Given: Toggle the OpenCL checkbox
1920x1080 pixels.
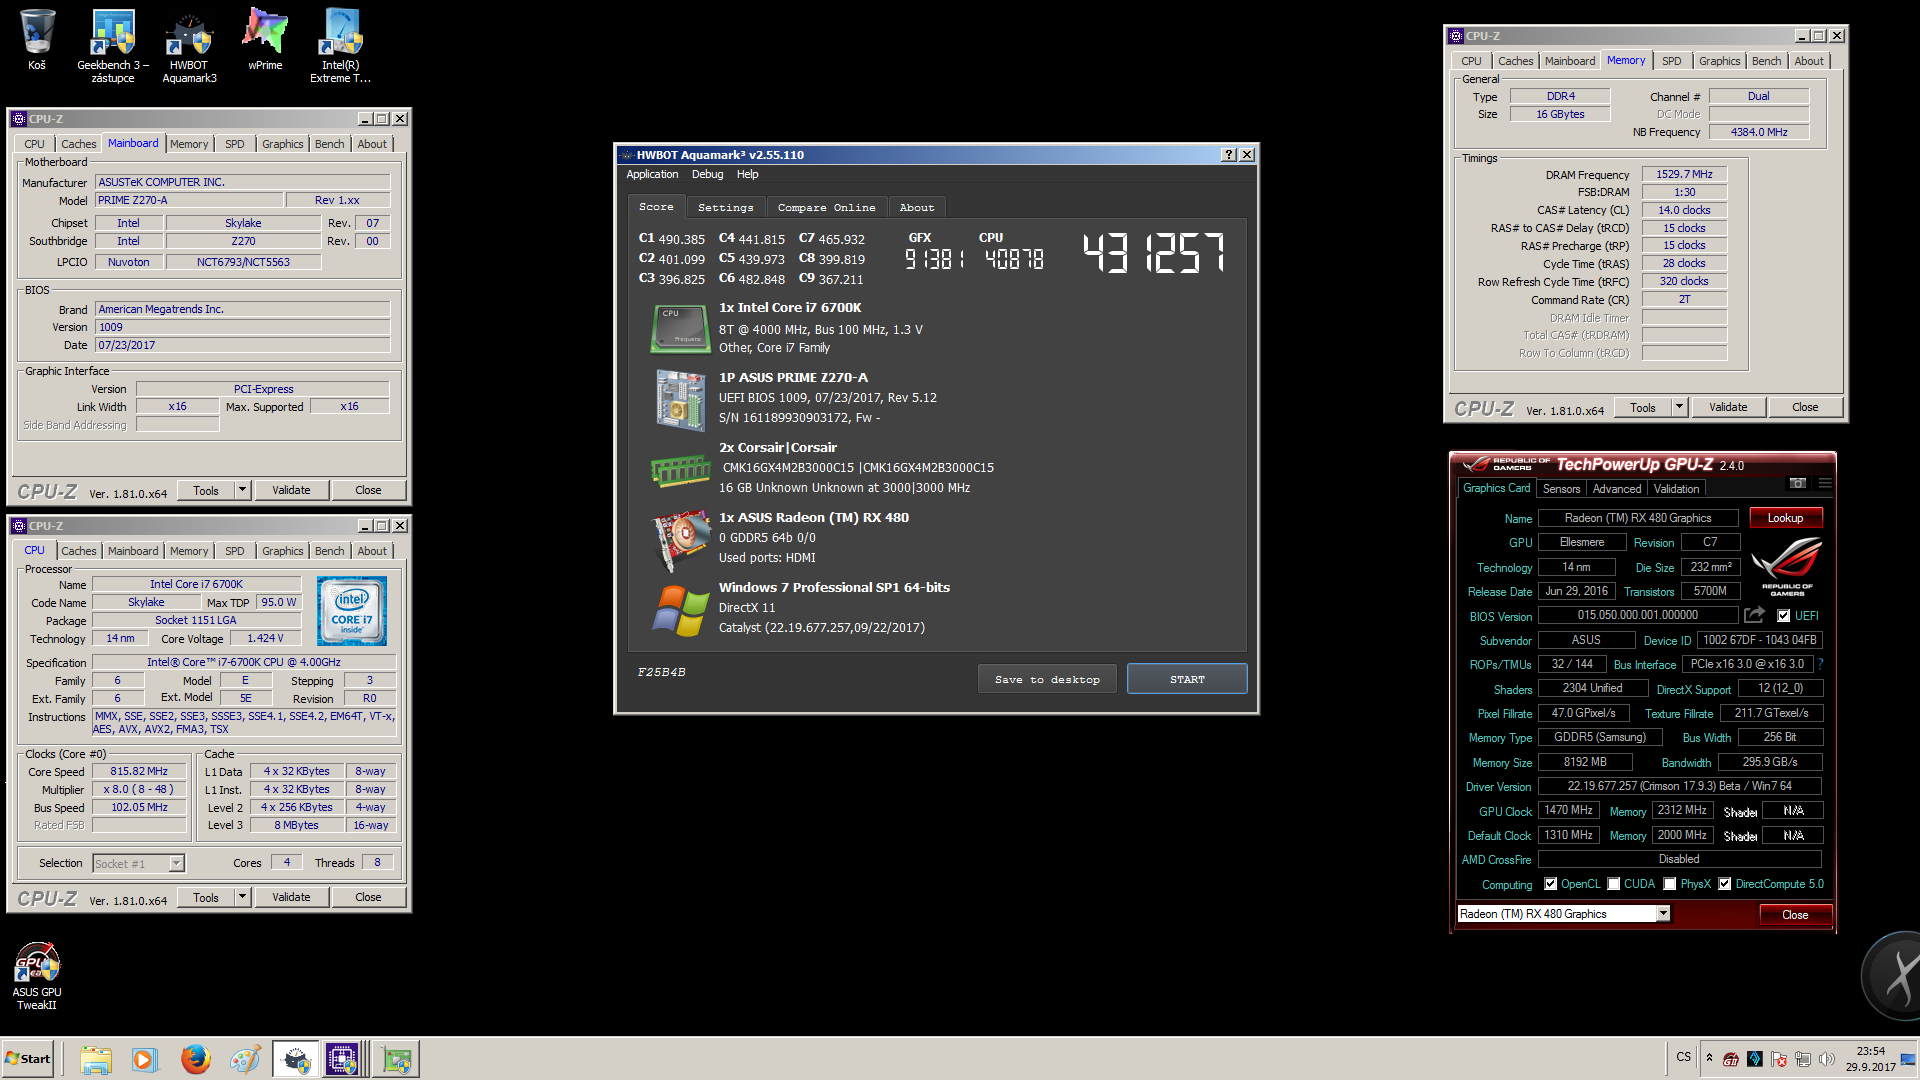Looking at the screenshot, I should (x=1551, y=884).
